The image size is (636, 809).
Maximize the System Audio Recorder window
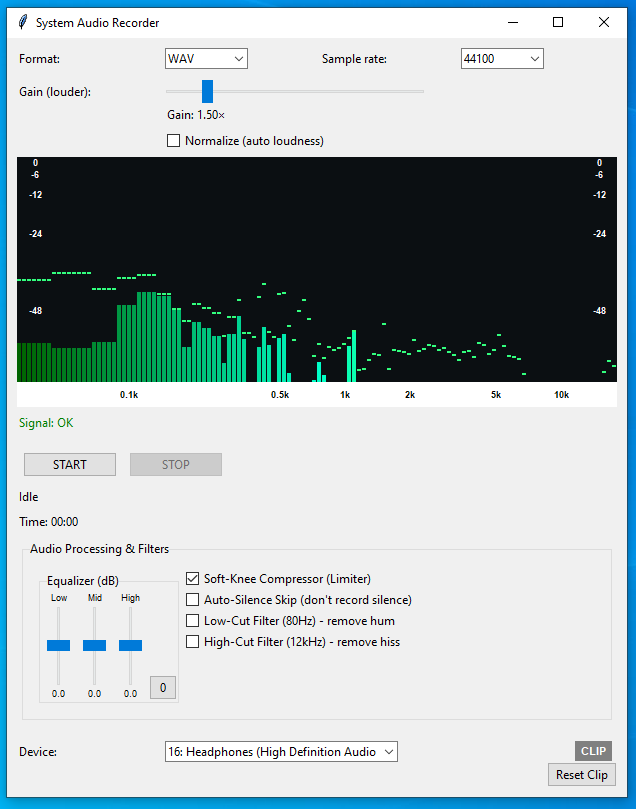pyautogui.click(x=558, y=22)
